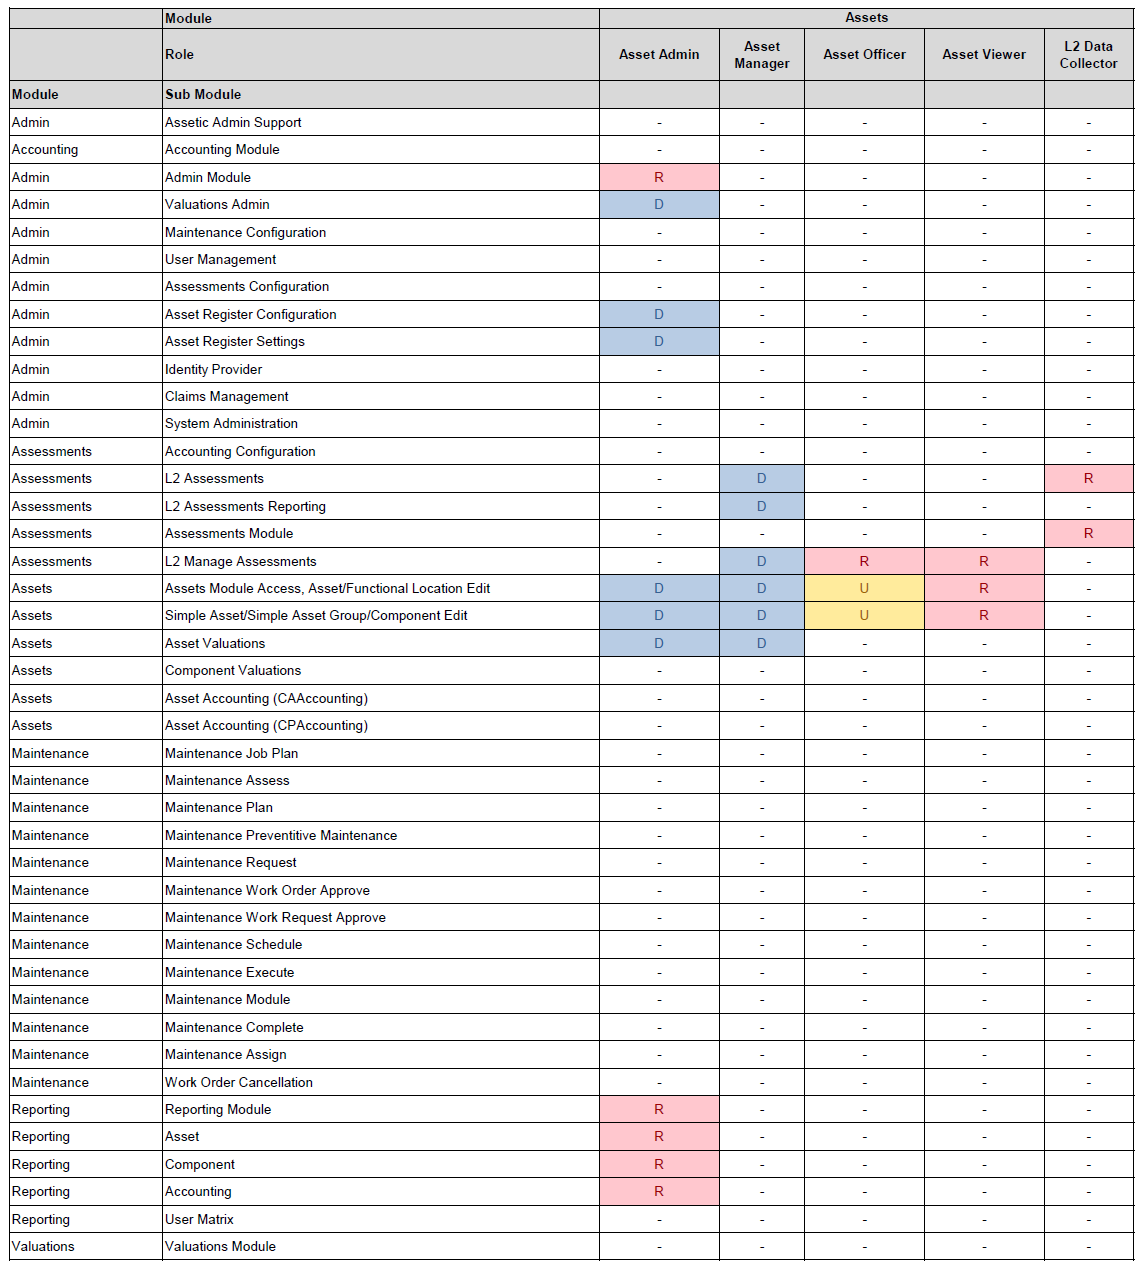Select the Valuations Module cell

(381, 1246)
